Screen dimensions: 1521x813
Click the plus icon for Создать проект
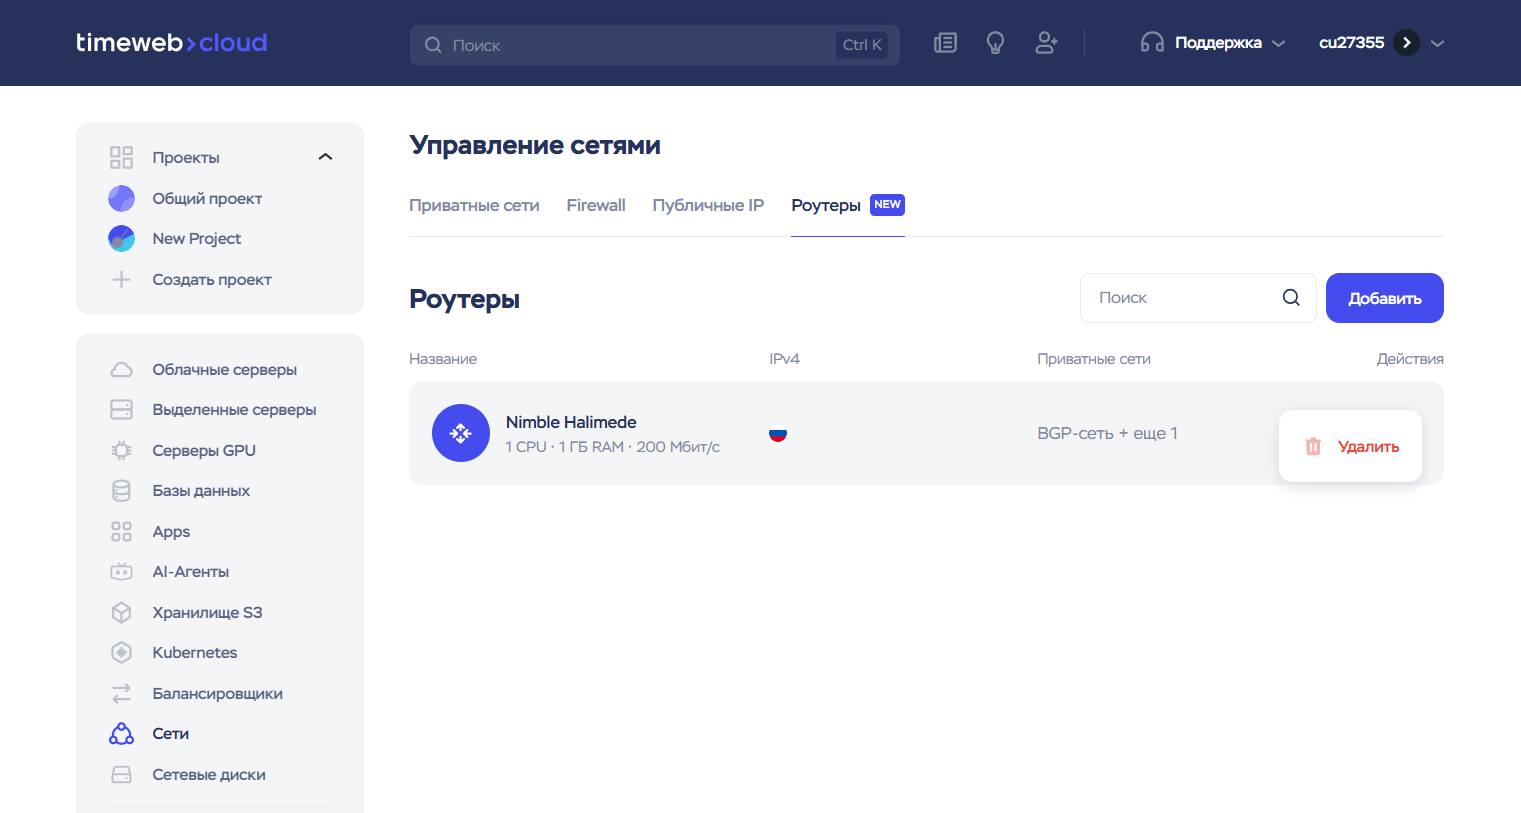click(x=121, y=280)
